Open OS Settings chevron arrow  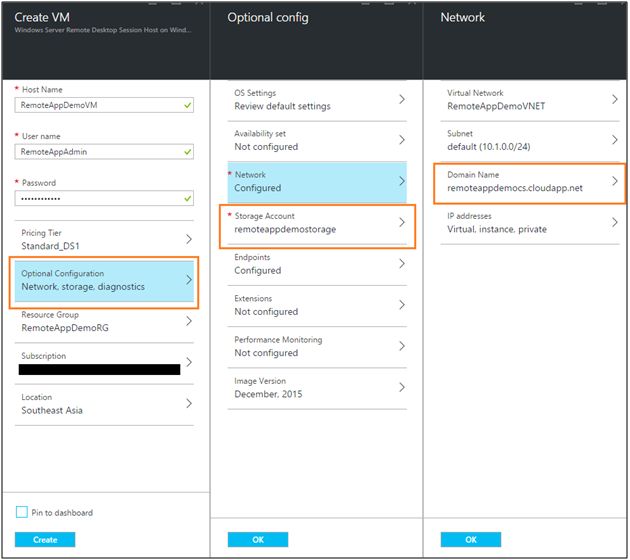point(401,99)
